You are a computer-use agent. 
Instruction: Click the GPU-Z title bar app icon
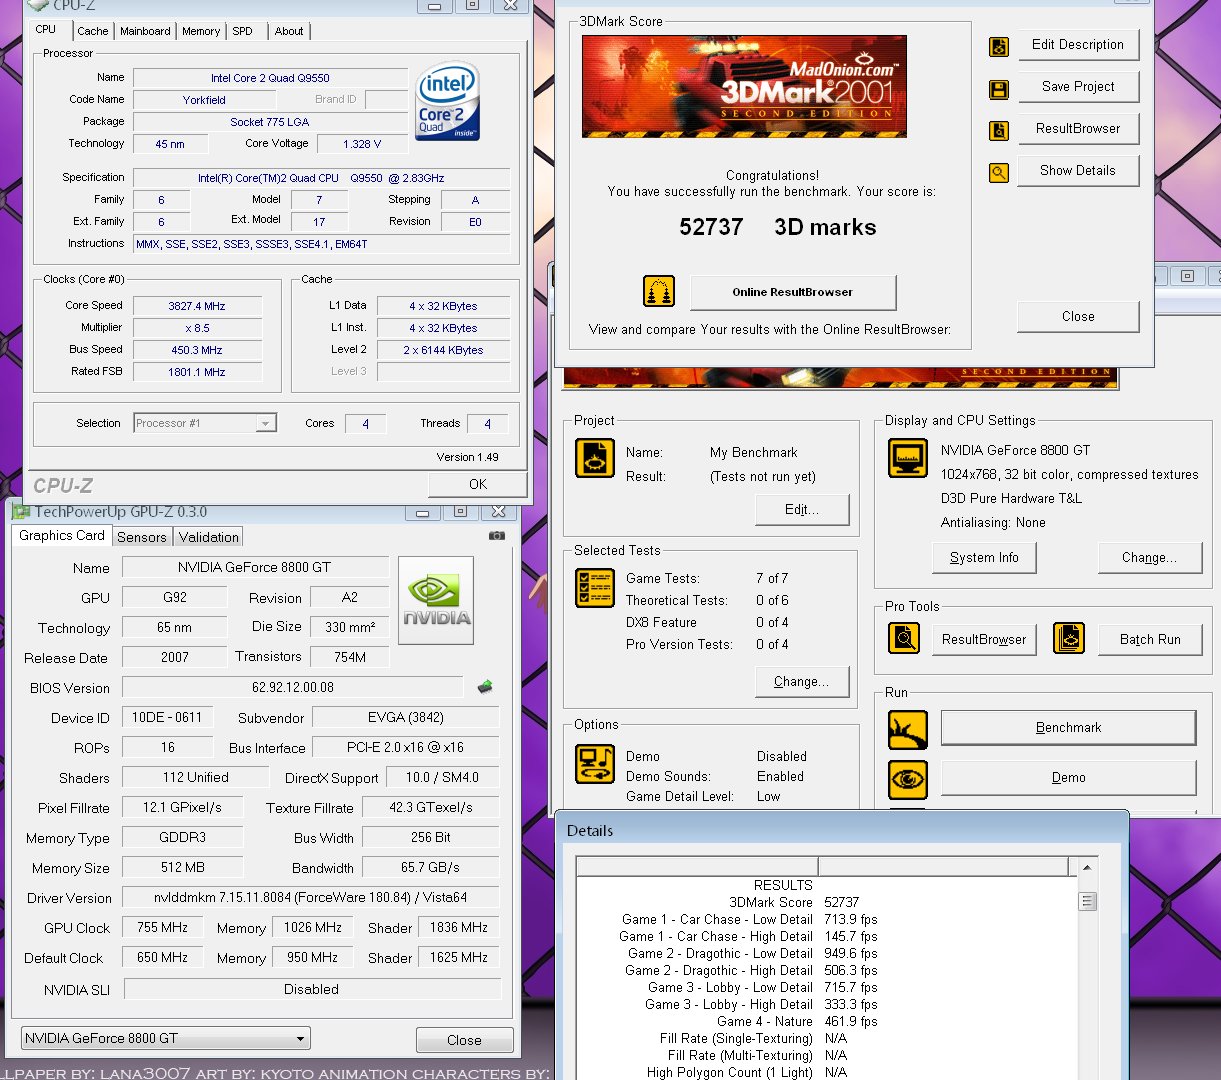(20, 511)
